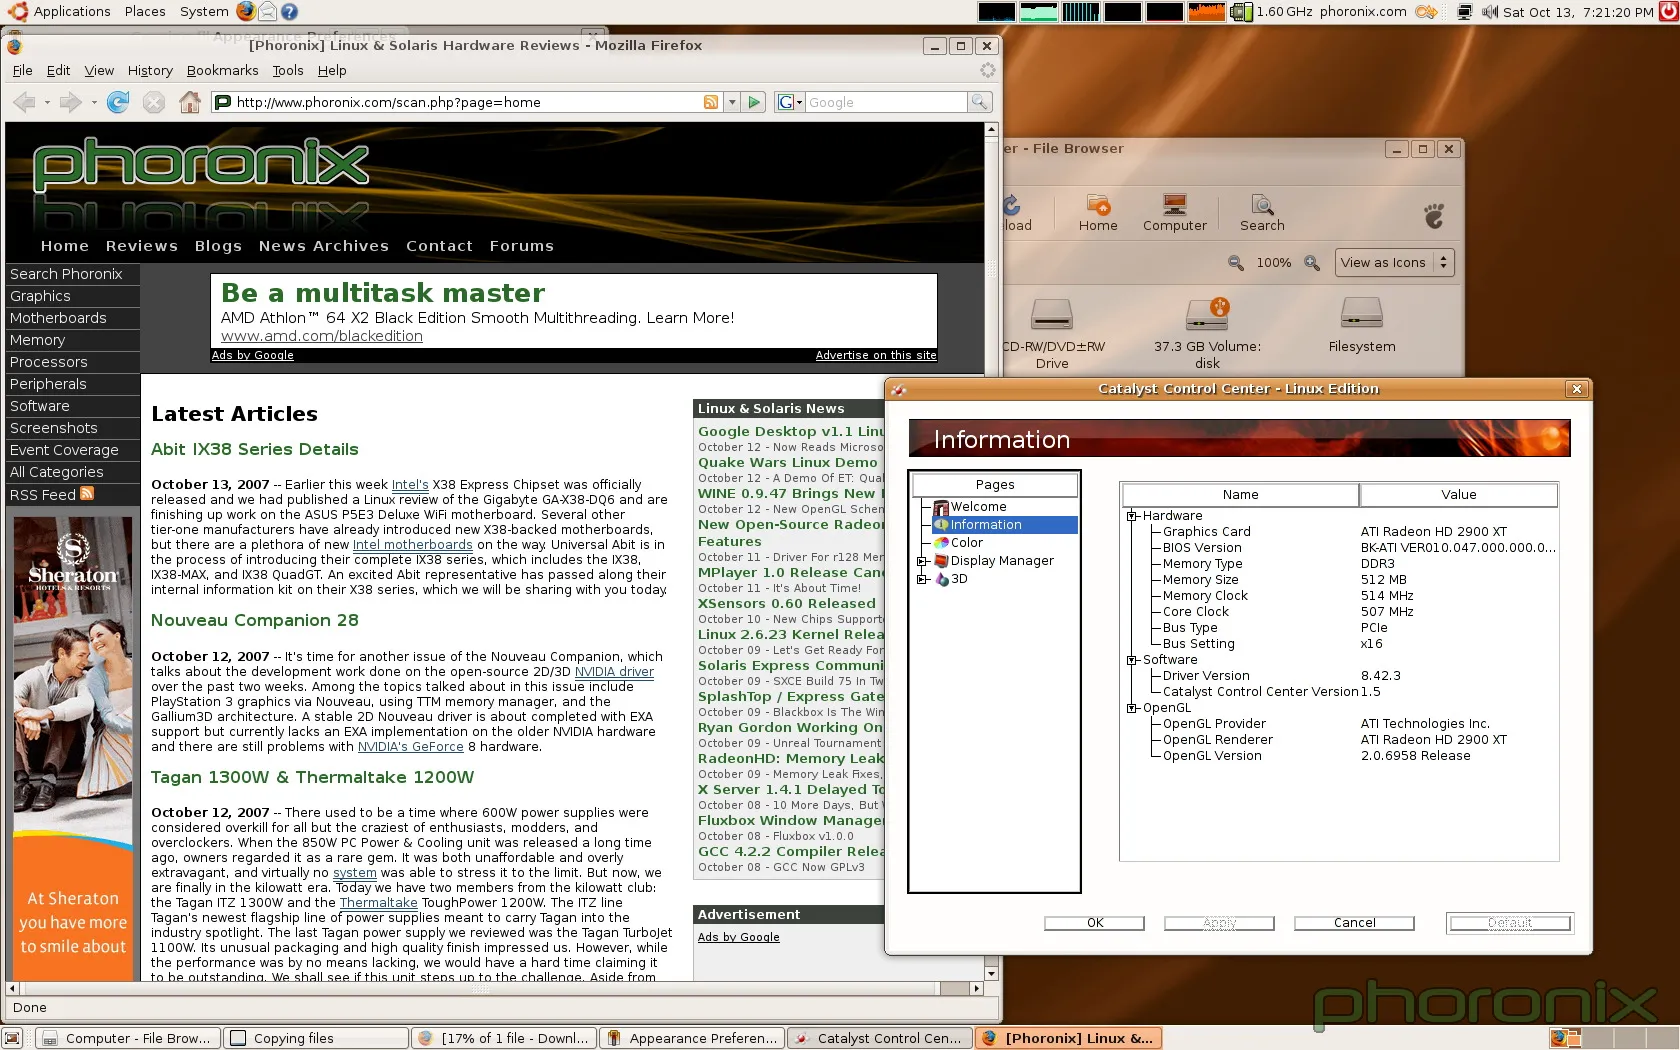Click Firefox Back arrow button

[25, 102]
